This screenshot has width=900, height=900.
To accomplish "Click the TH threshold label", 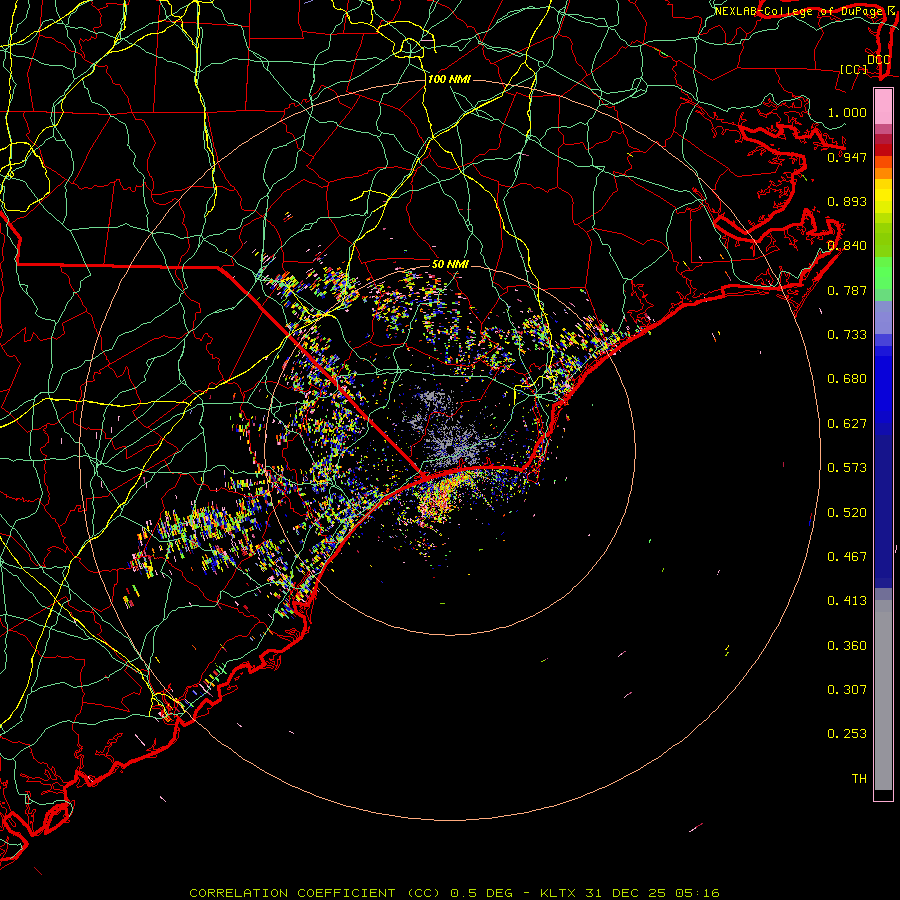I will (859, 779).
